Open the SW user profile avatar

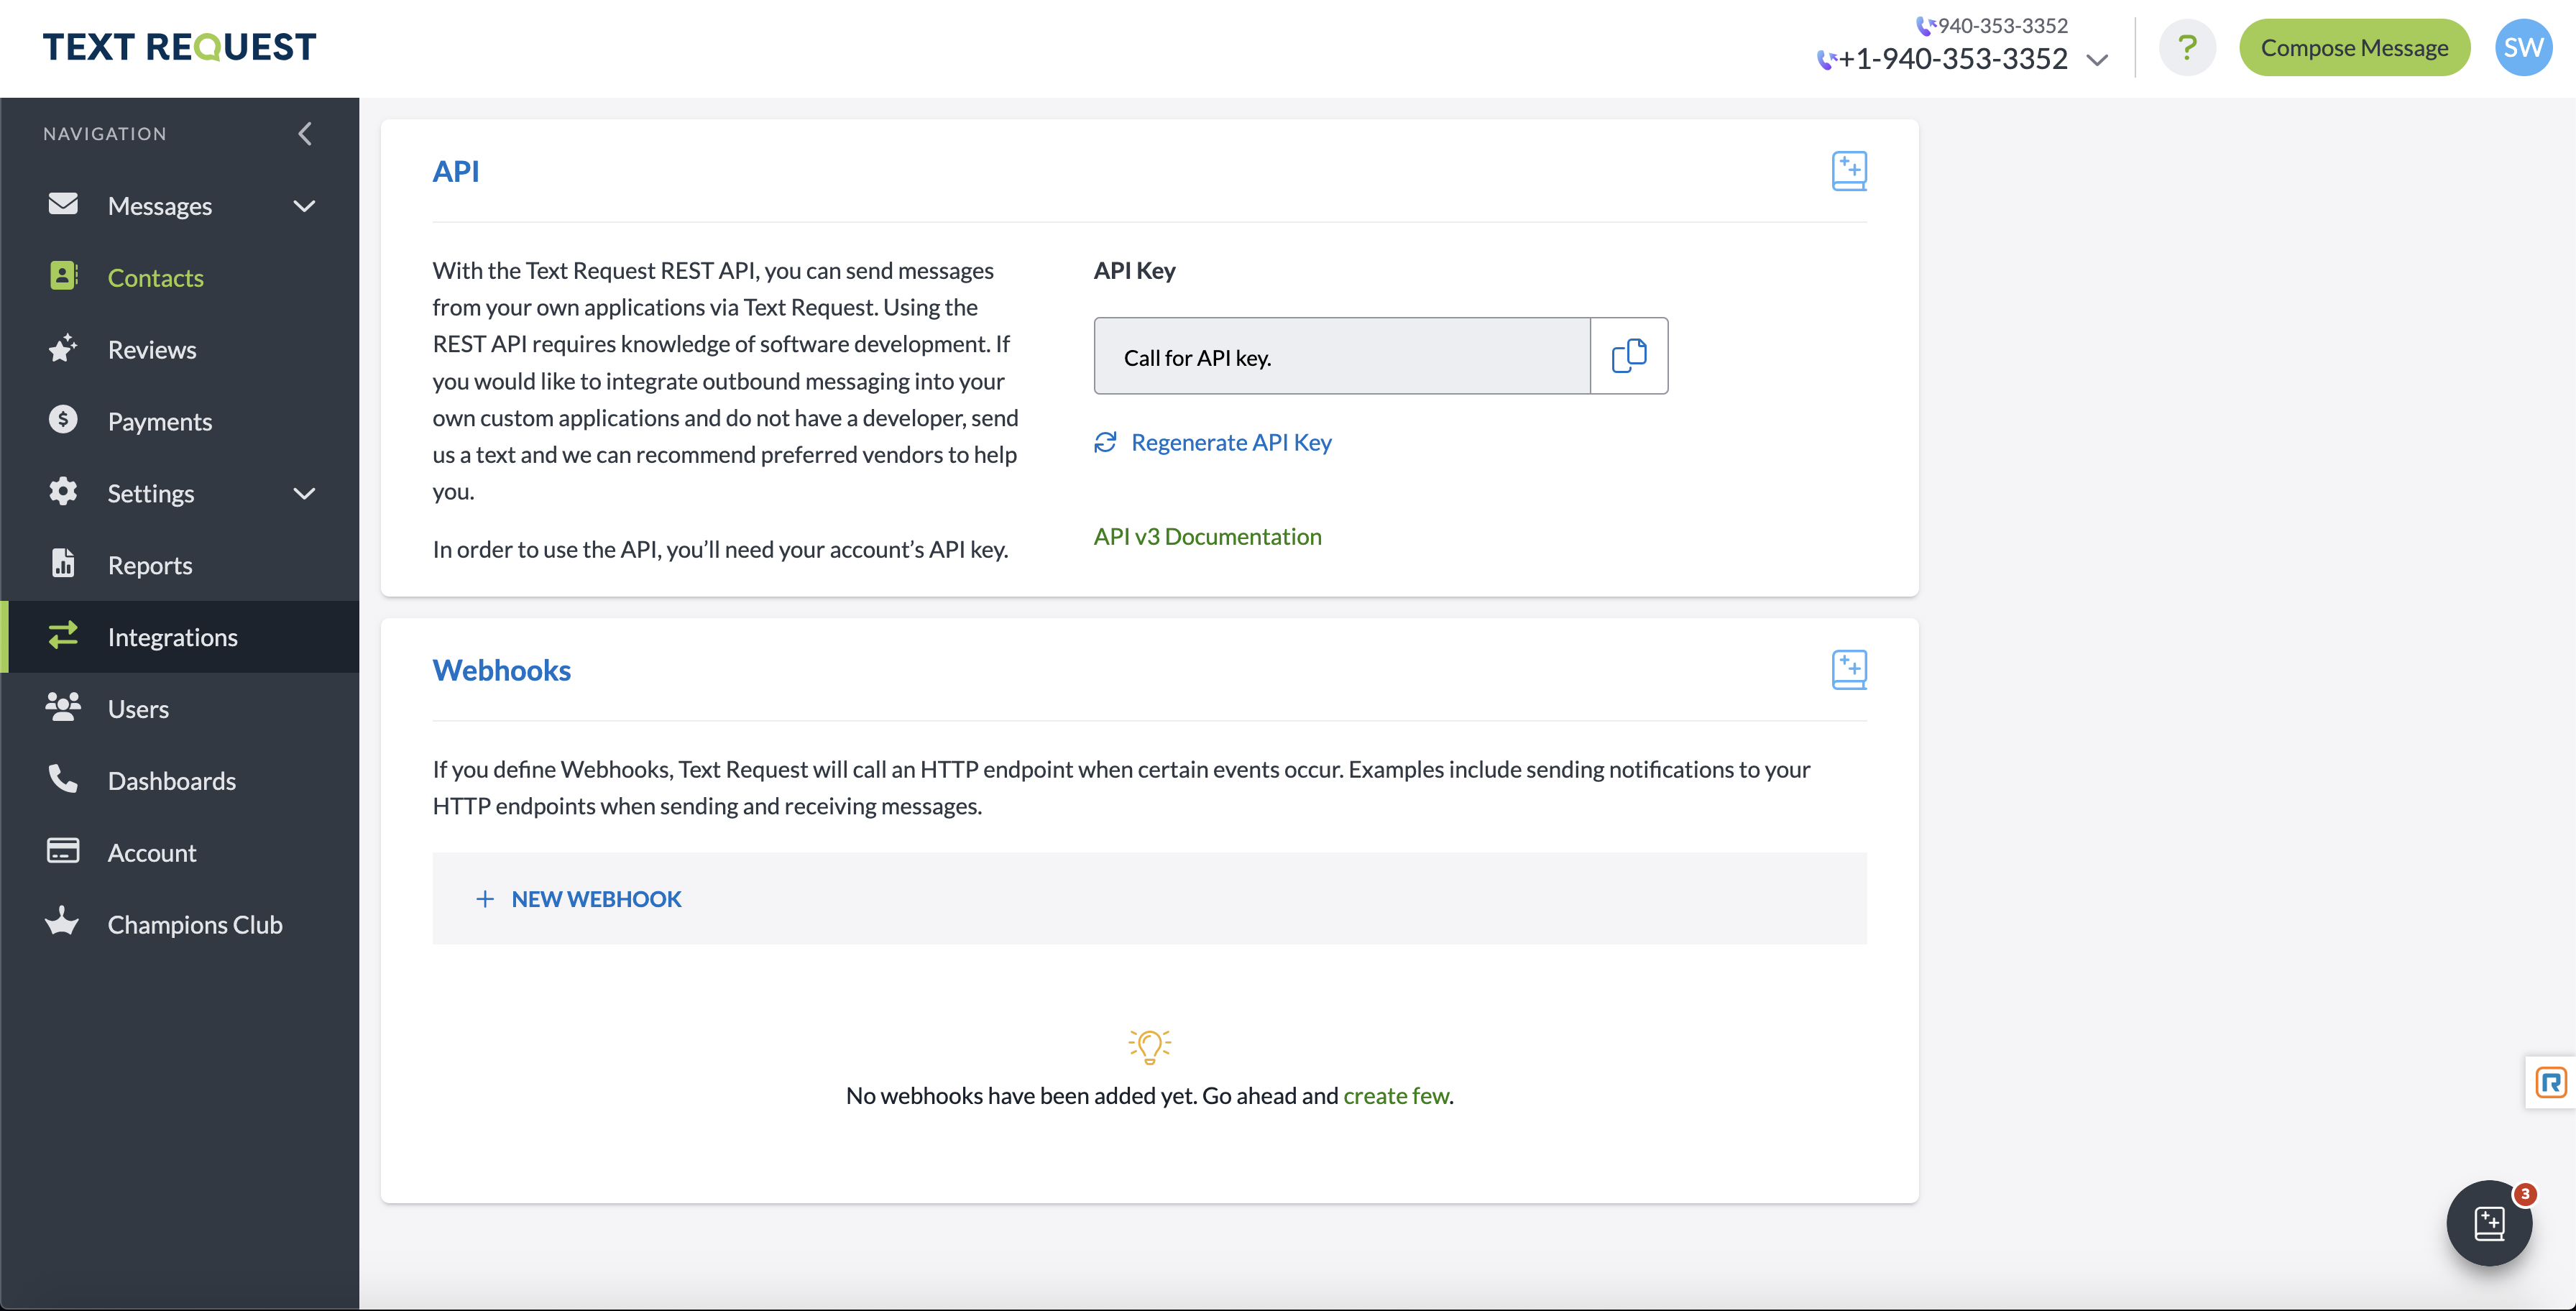click(2523, 47)
